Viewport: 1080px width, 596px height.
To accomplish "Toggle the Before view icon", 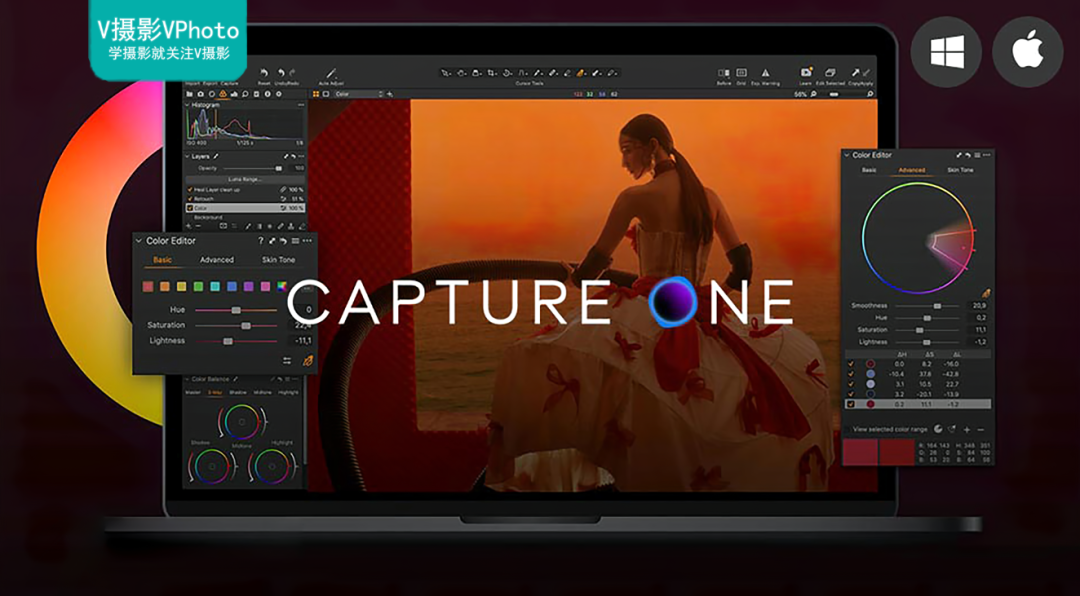I will point(724,73).
